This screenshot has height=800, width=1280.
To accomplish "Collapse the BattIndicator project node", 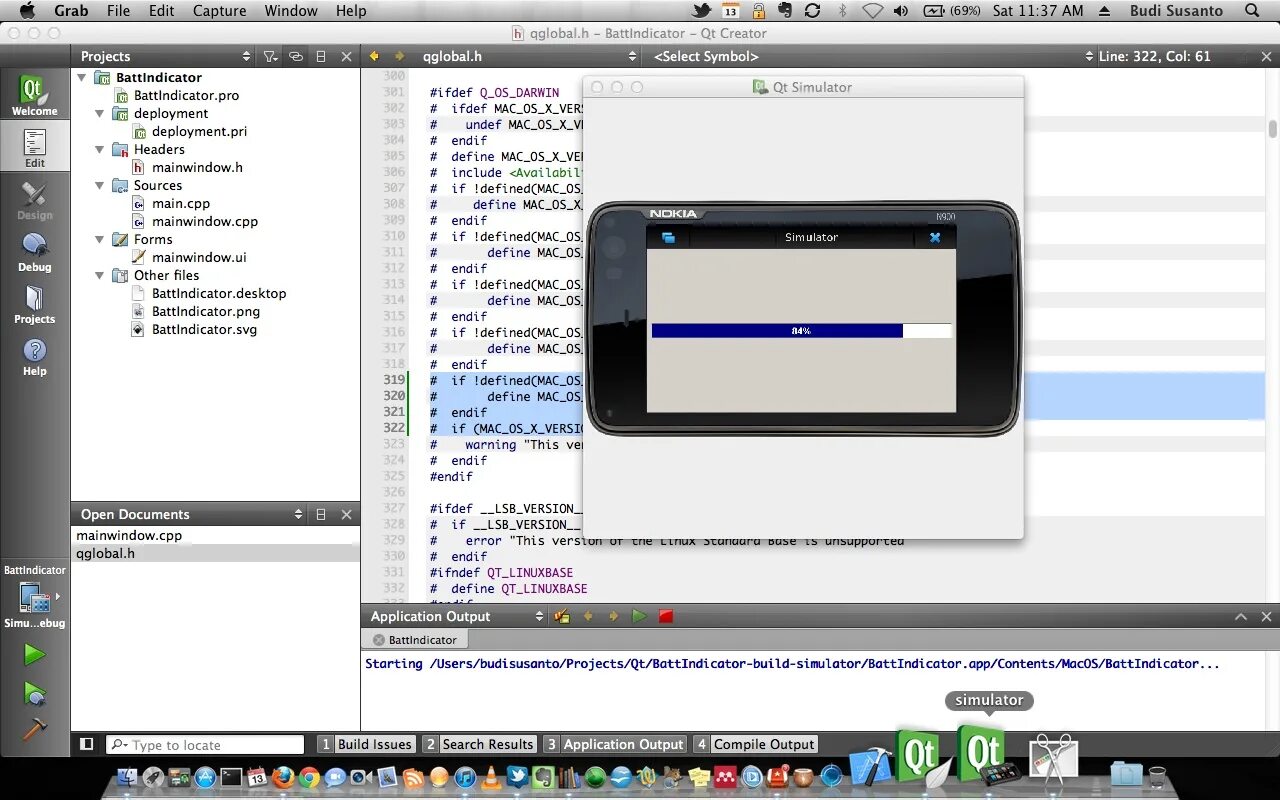I will [x=82, y=77].
